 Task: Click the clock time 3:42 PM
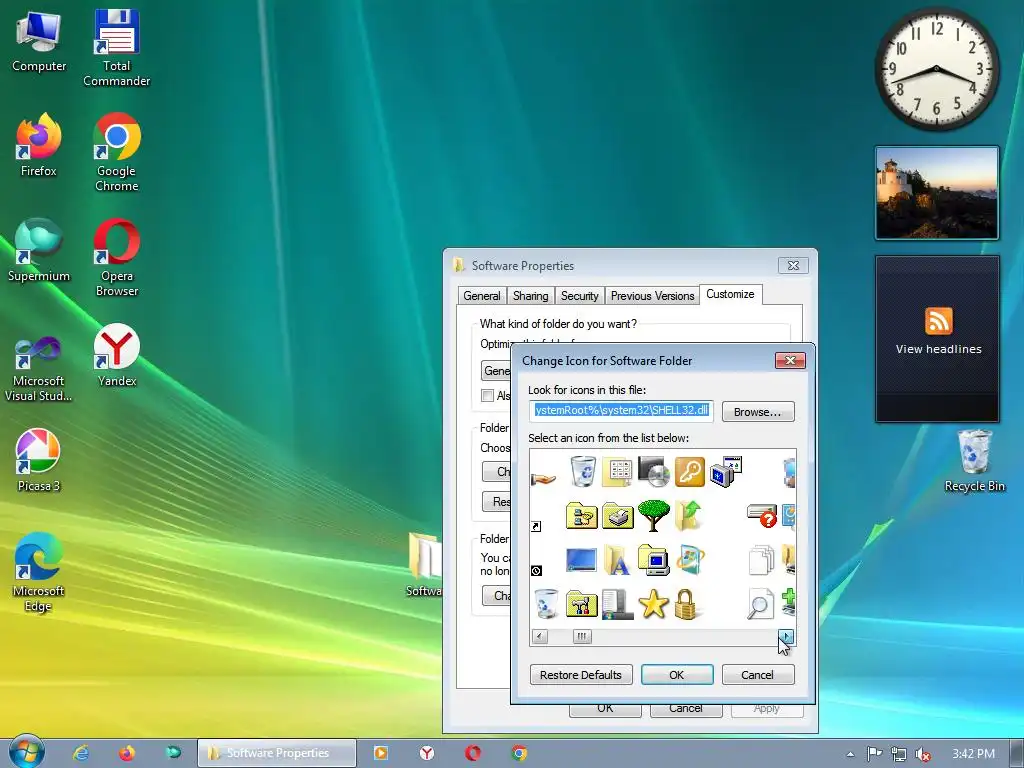click(x=973, y=754)
